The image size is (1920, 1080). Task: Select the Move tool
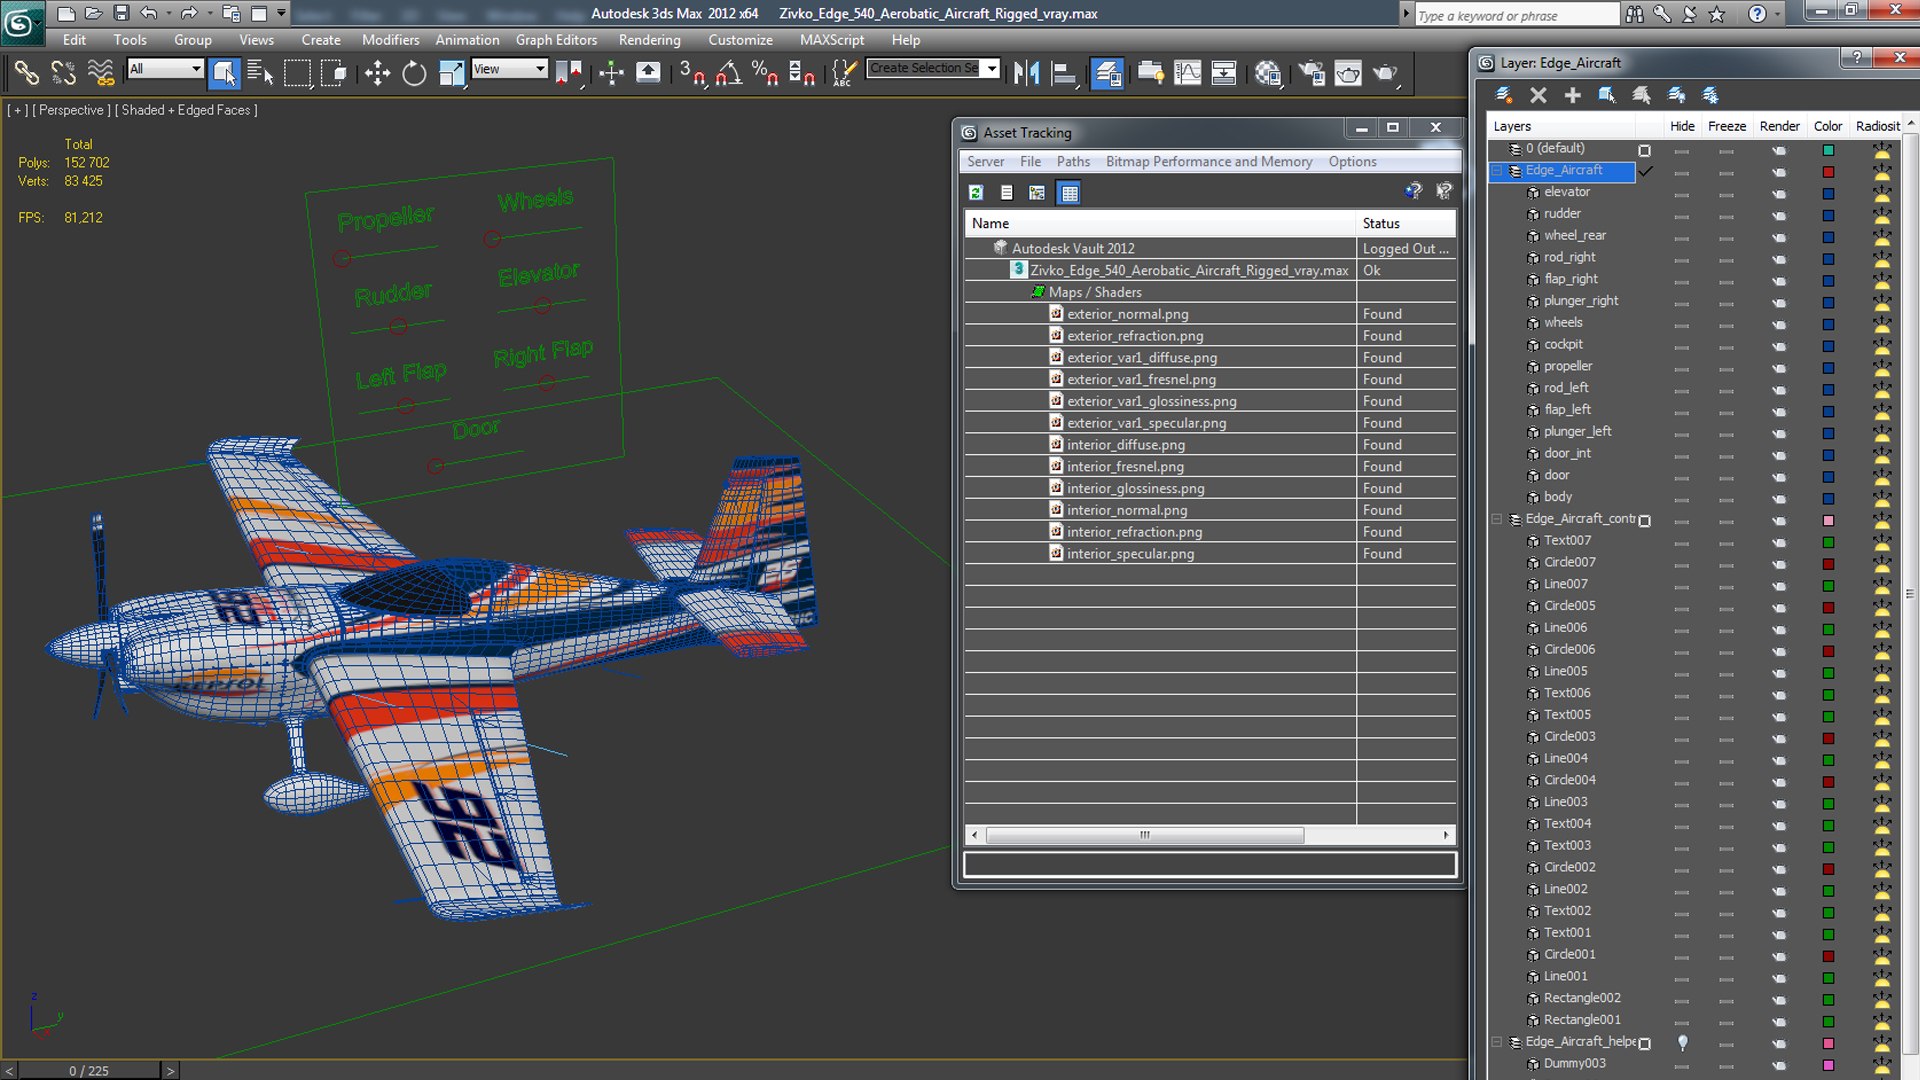(x=377, y=73)
